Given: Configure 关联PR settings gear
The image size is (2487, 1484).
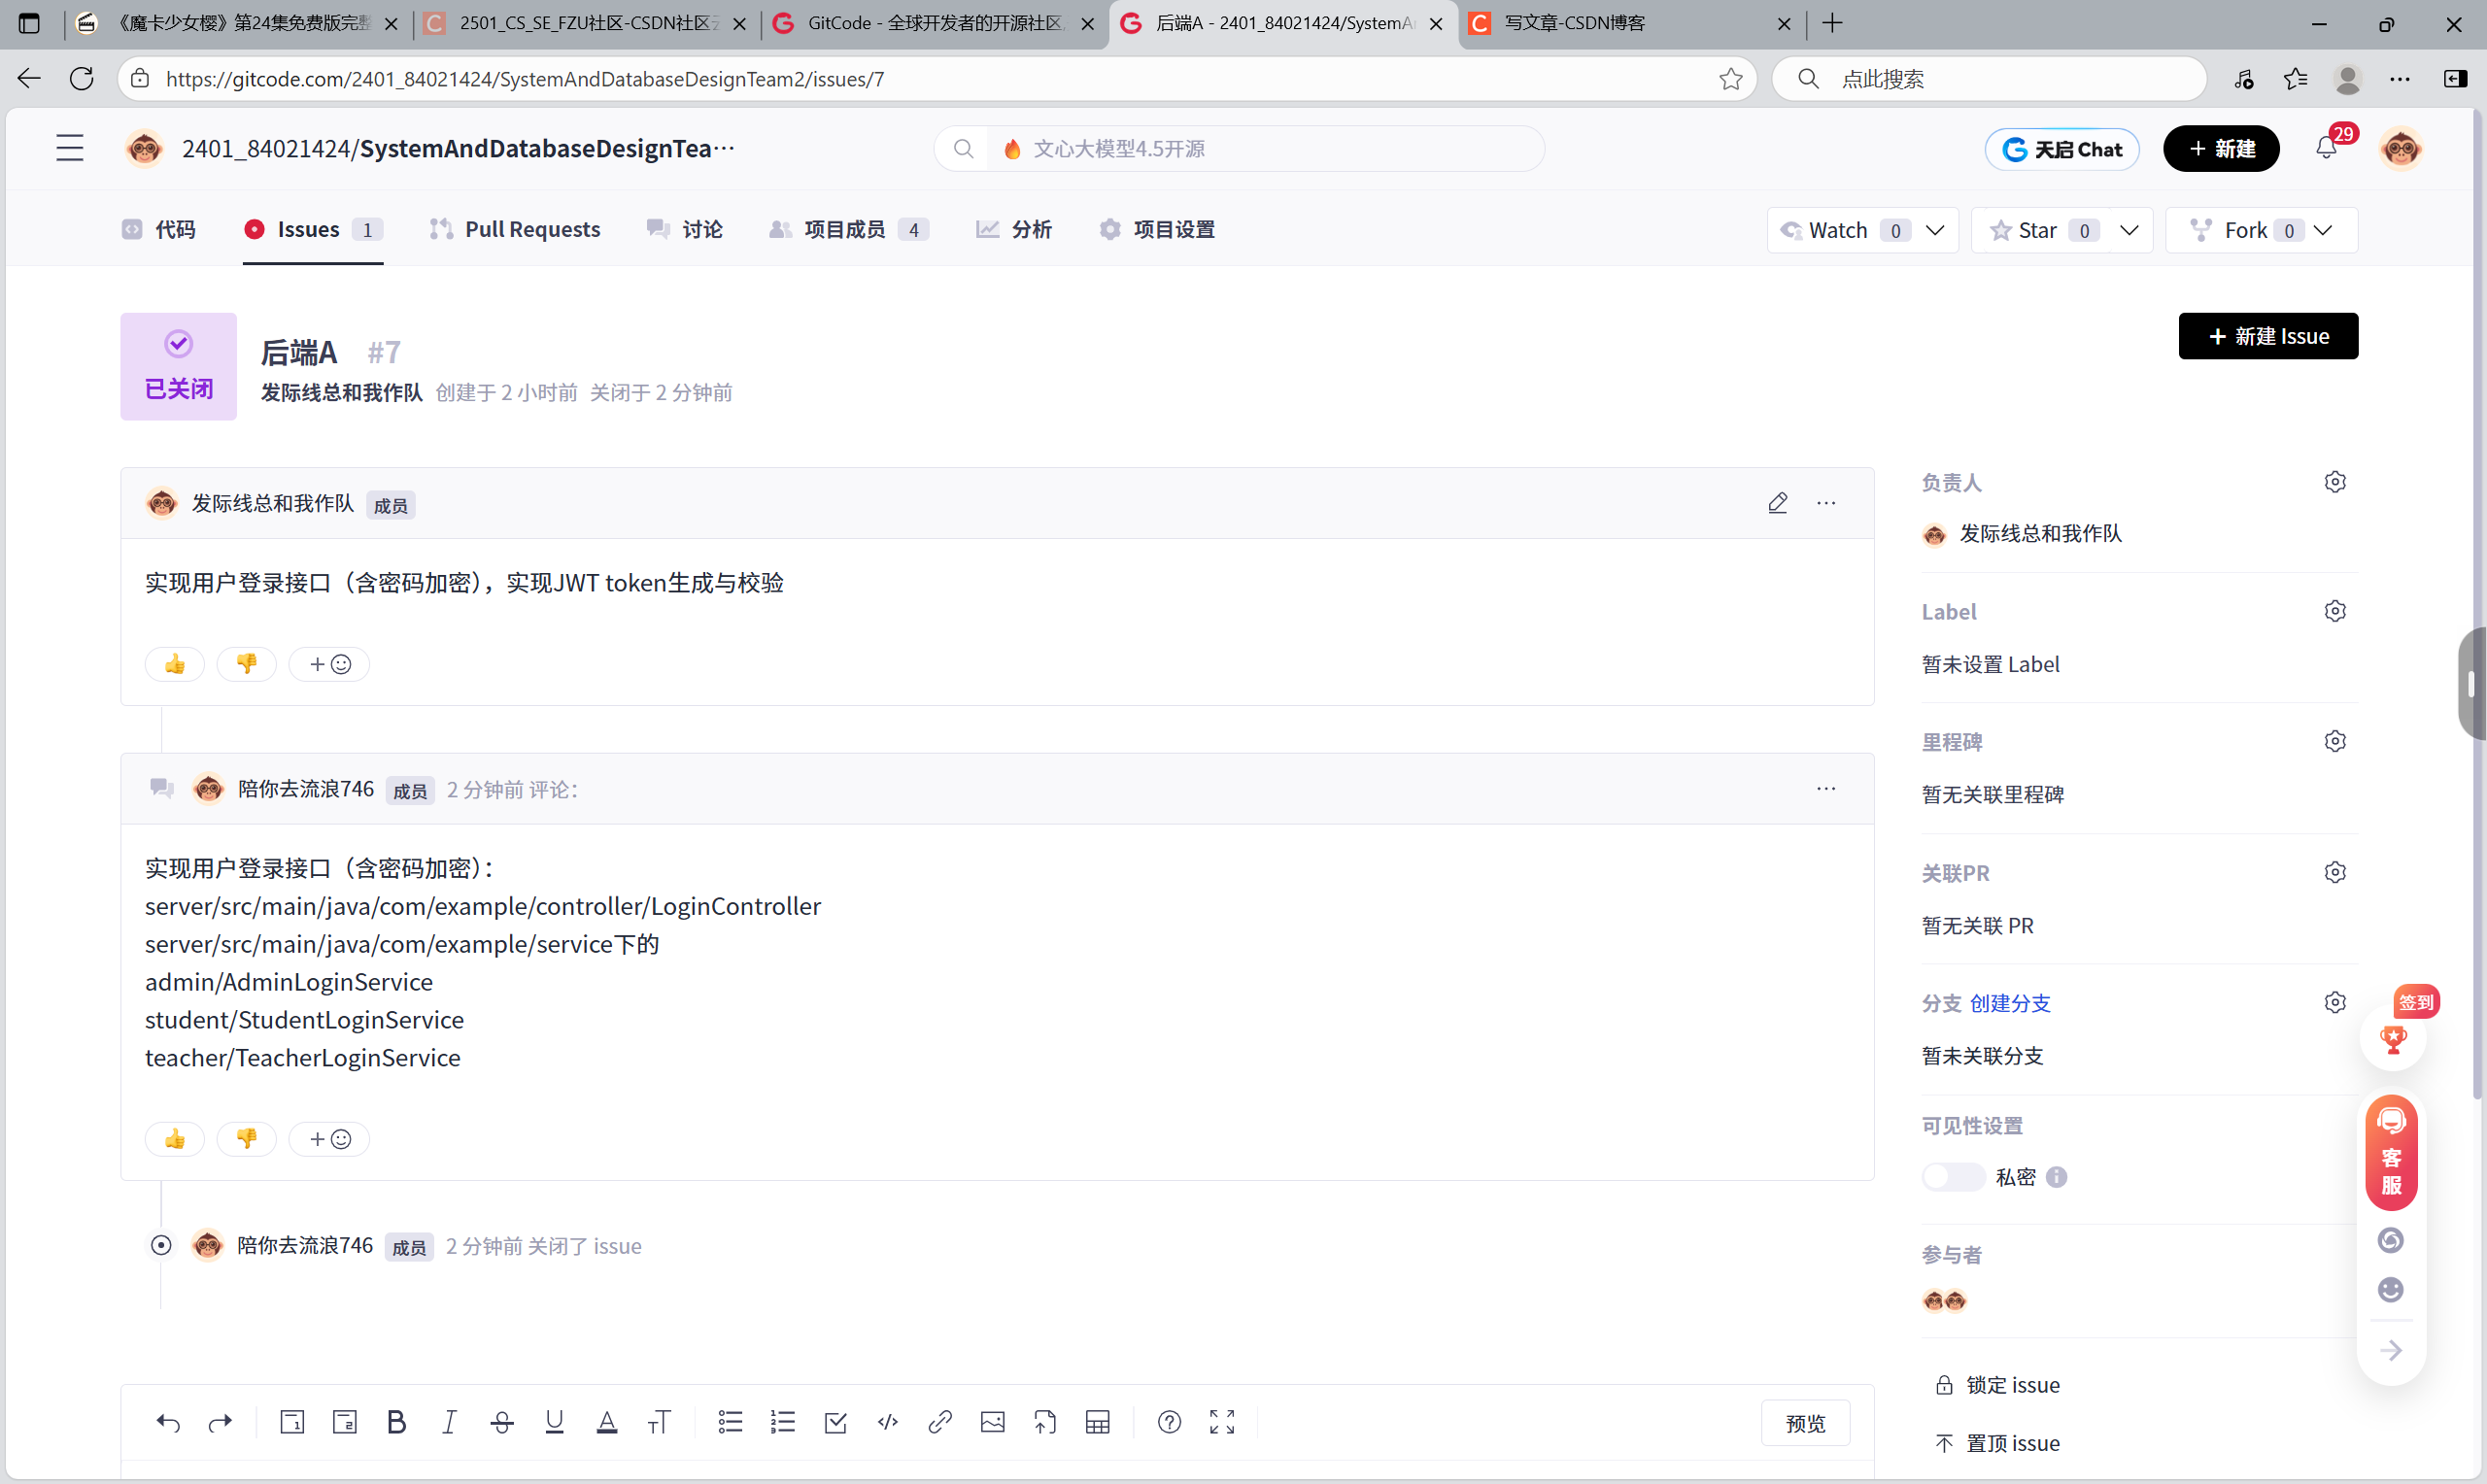Looking at the screenshot, I should tap(2334, 872).
